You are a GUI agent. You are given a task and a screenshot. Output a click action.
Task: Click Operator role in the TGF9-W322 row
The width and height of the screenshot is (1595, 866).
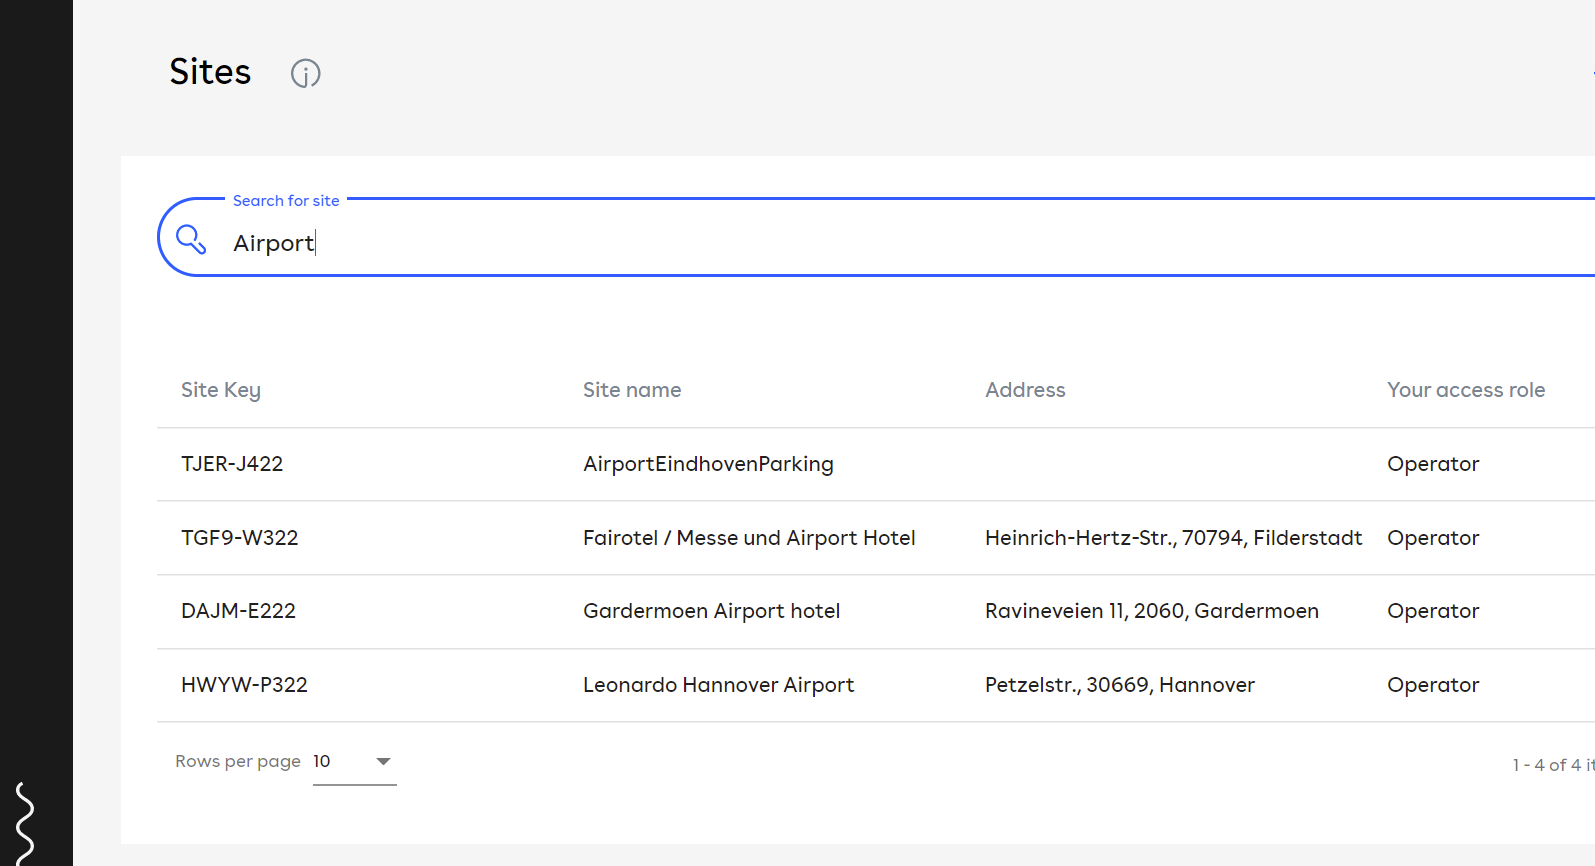click(x=1433, y=538)
